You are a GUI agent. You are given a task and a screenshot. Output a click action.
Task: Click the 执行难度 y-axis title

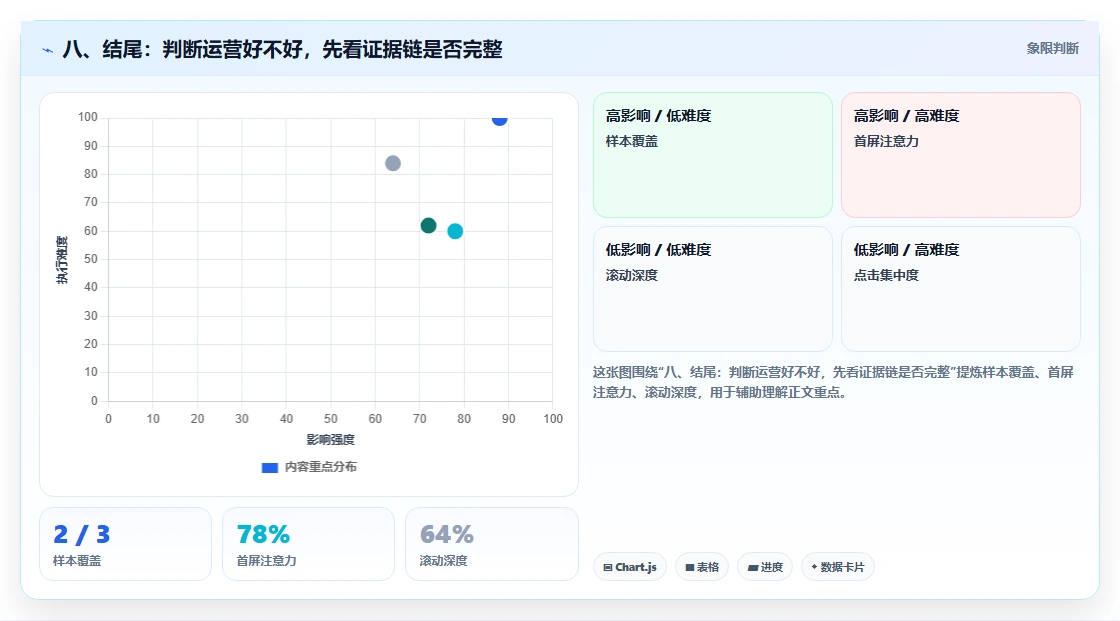(62, 260)
